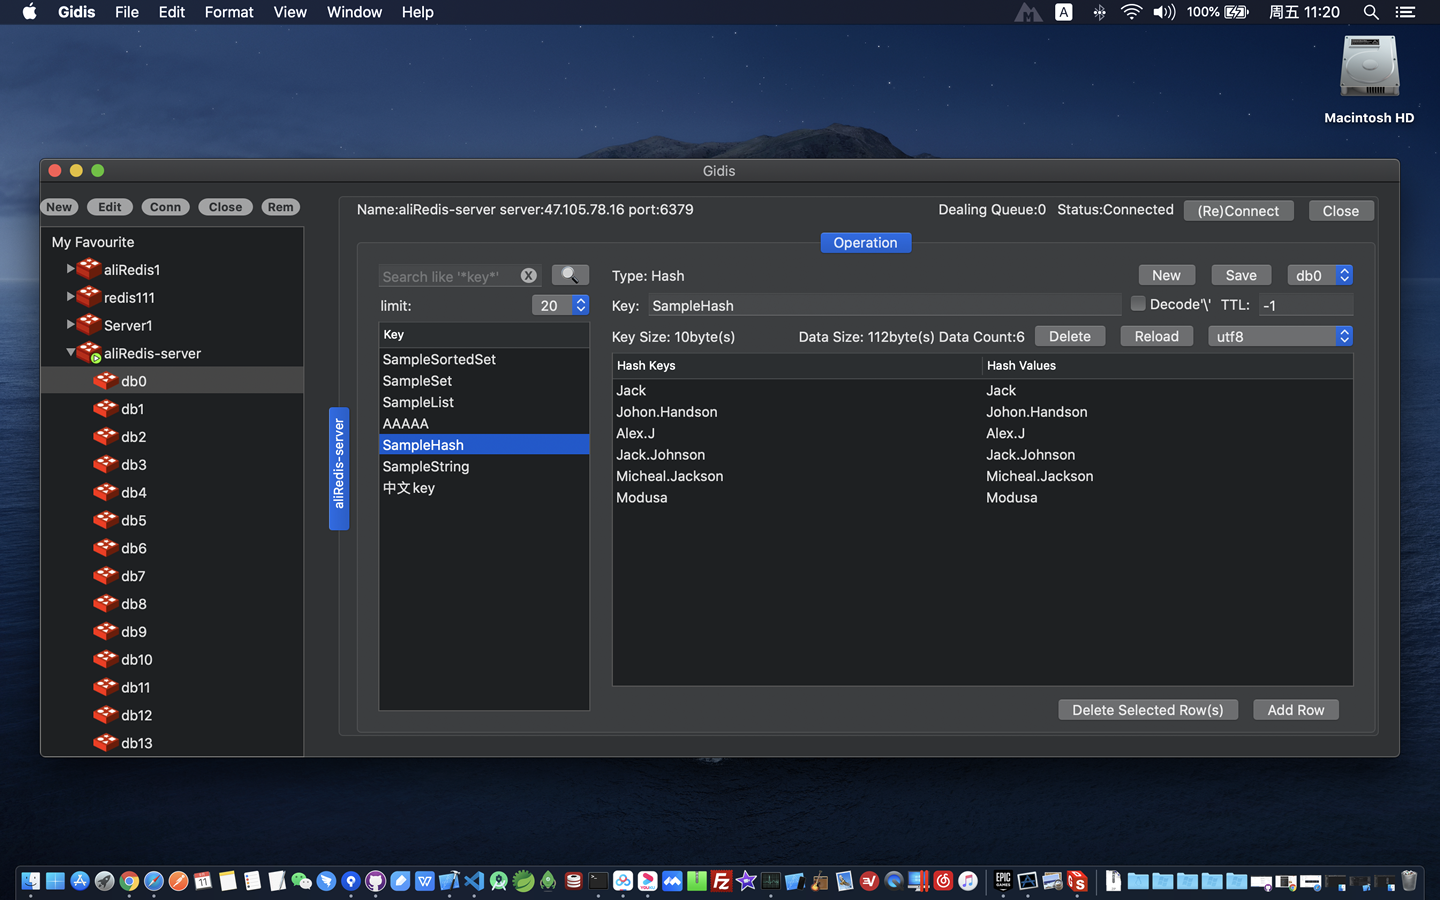Open the Trash in the dock
The image size is (1440, 900).
click(x=1409, y=881)
